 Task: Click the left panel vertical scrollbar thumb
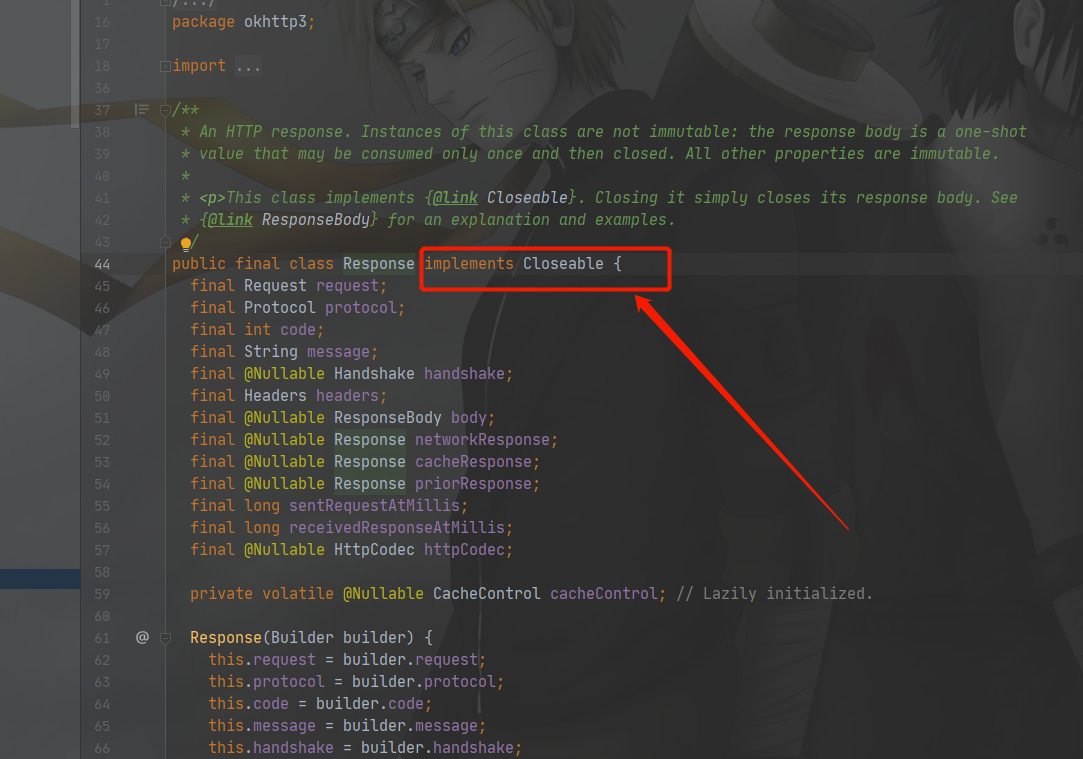[75, 64]
